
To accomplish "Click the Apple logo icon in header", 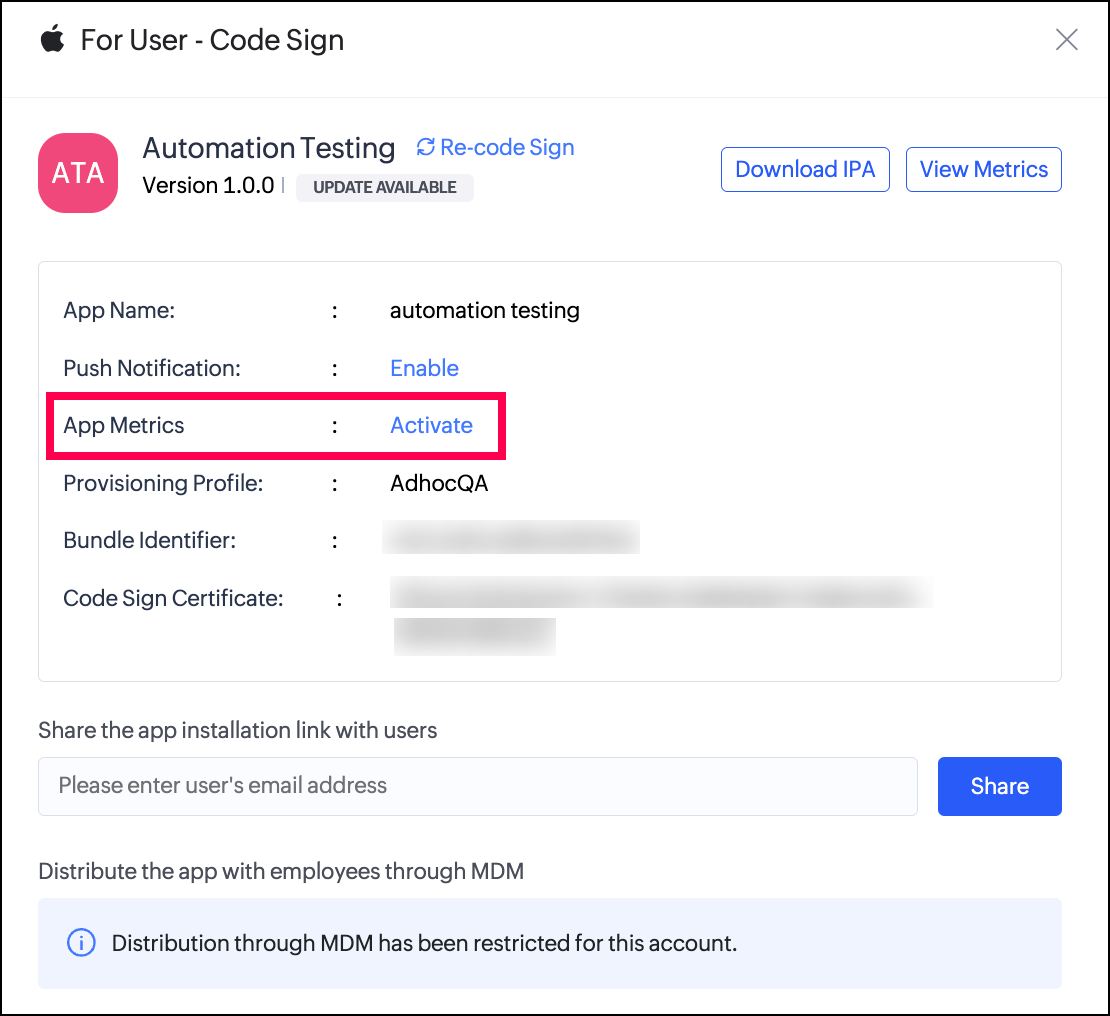I will coord(52,40).
